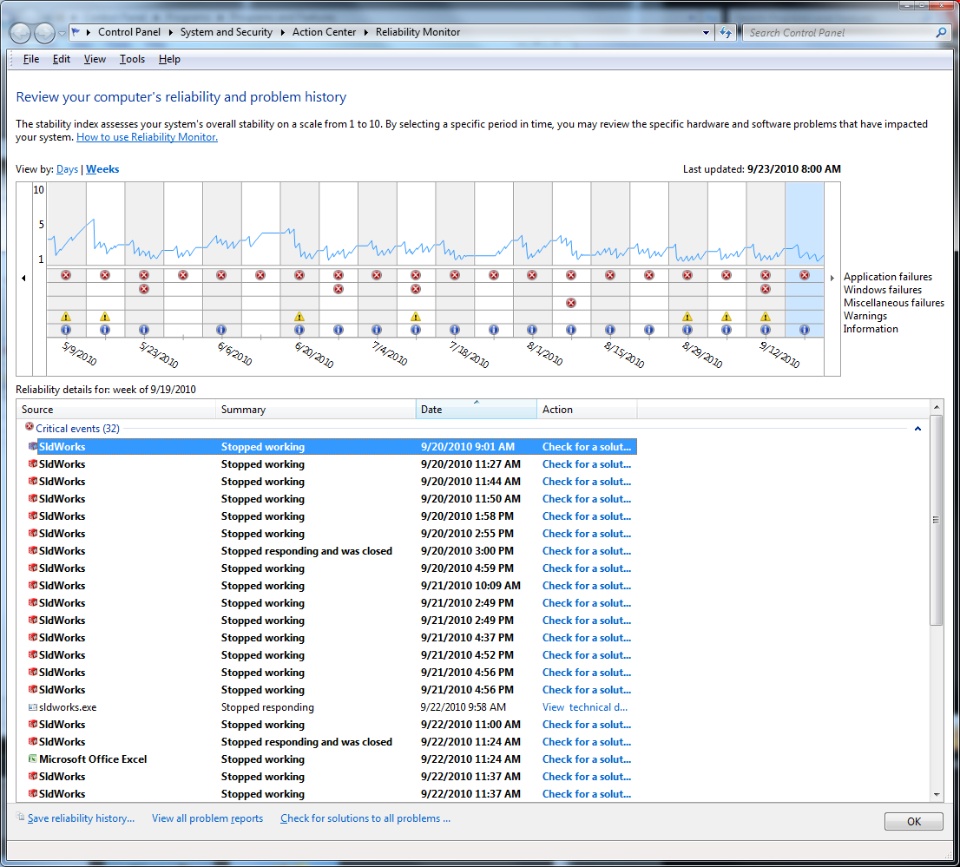
Task: Click Action column header
Action: pyautogui.click(x=587, y=409)
